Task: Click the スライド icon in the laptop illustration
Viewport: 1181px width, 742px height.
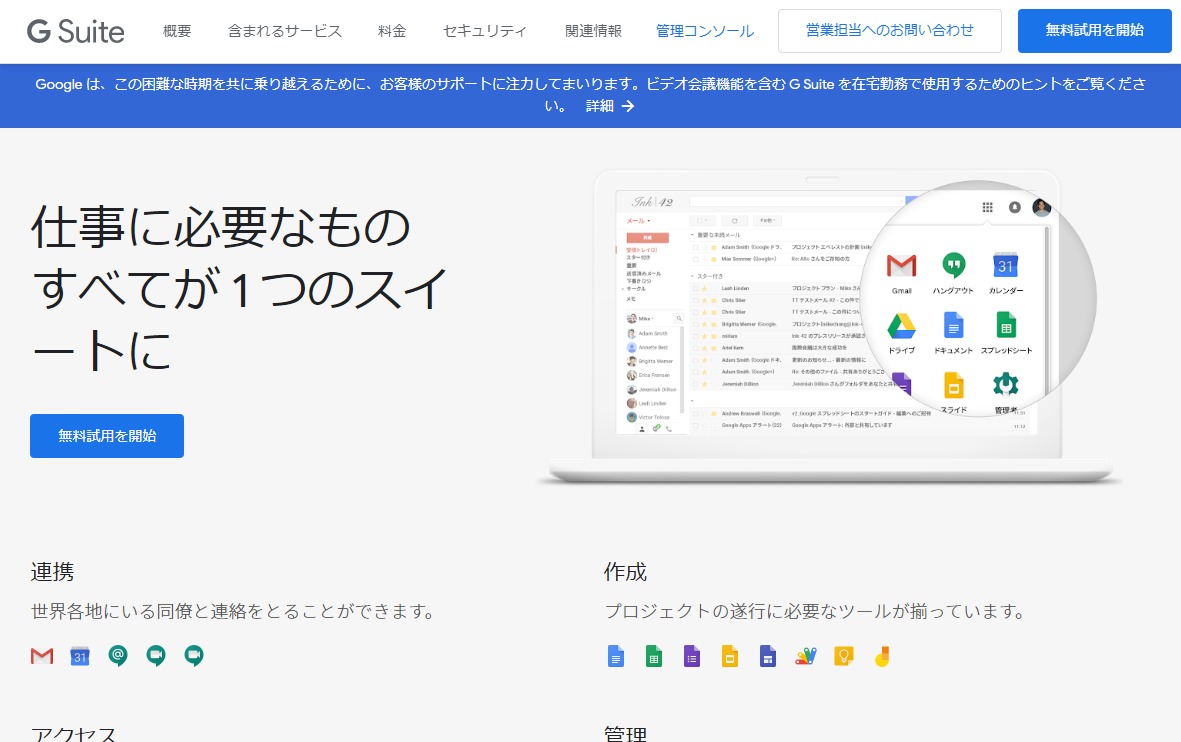Action: (x=954, y=386)
